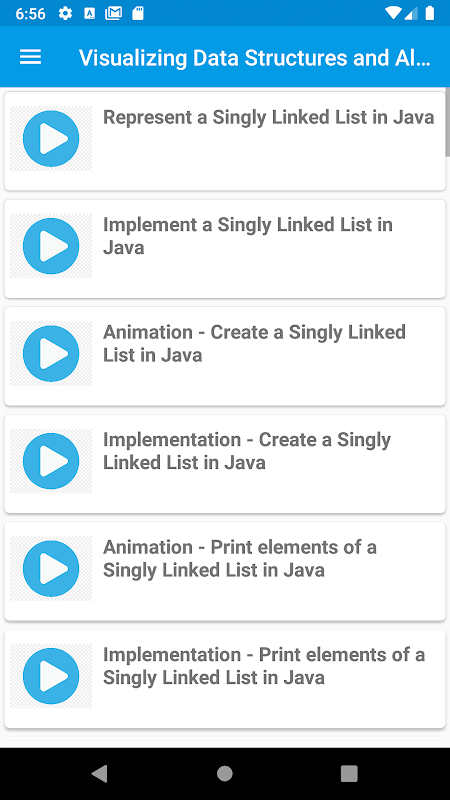Tap the settings gear in status bar

(65, 13)
